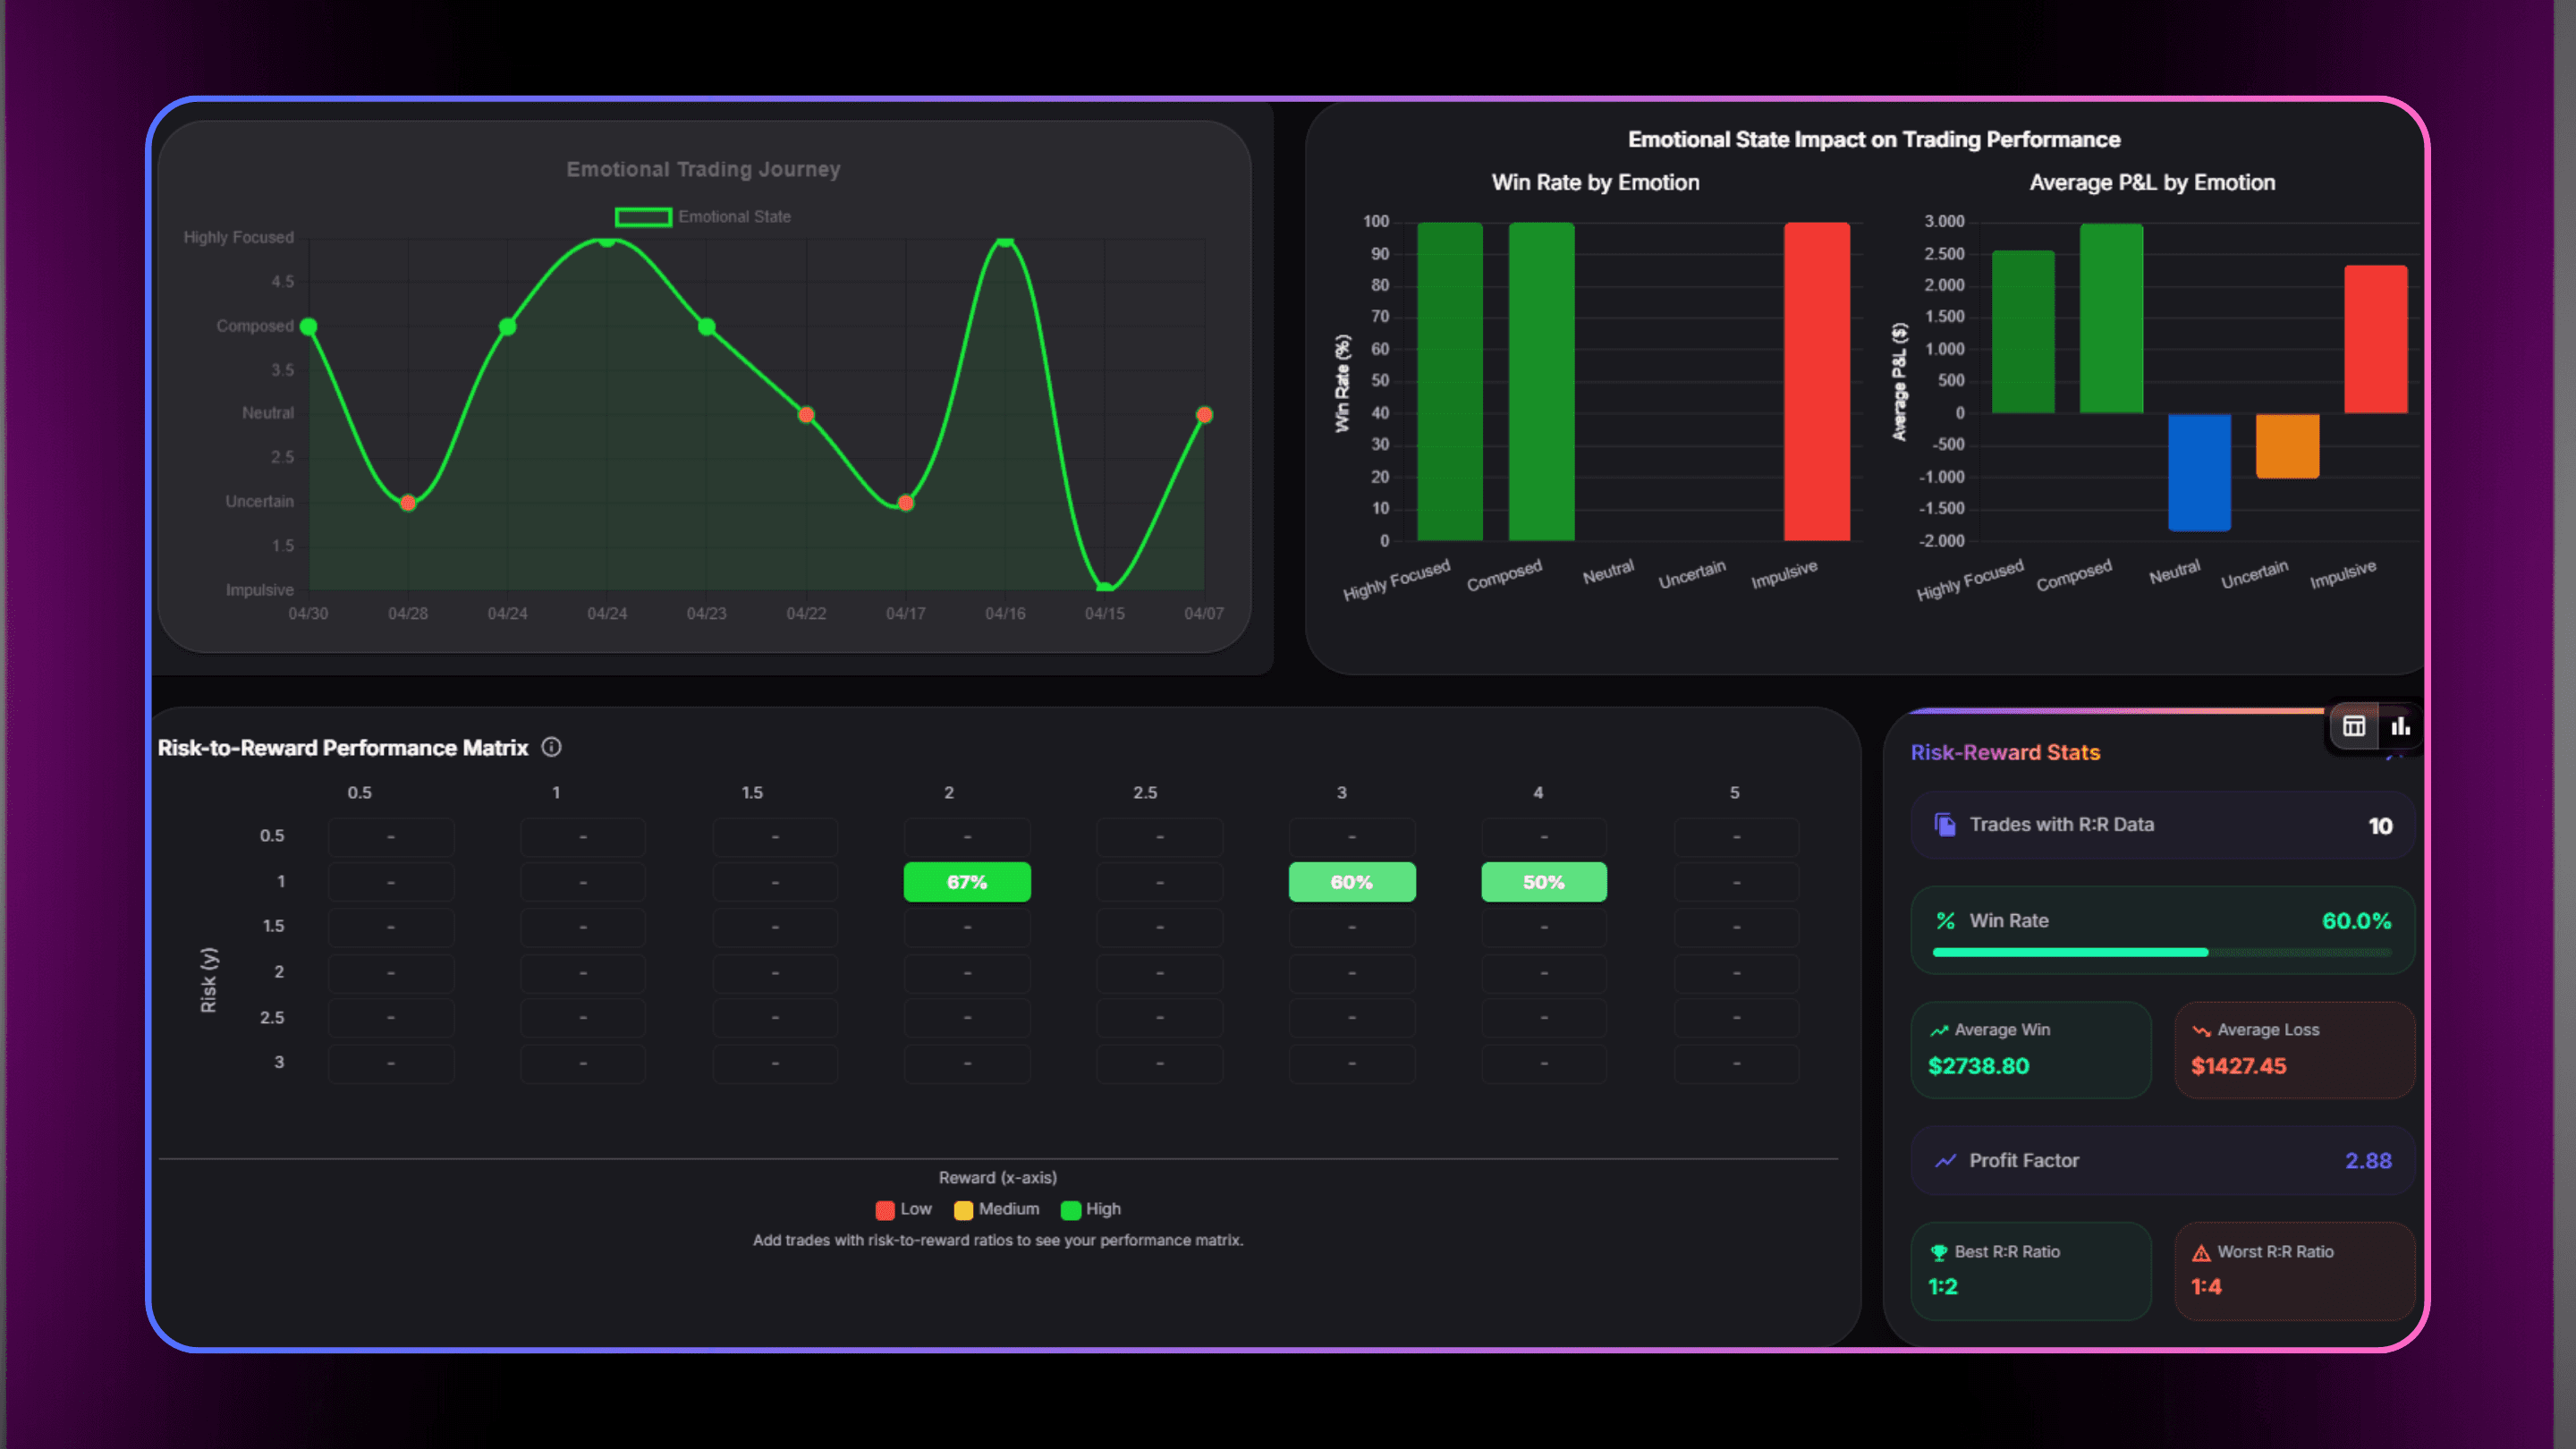2576x1449 pixels.
Task: Click the Reward (x-axis) label under the matrix
Action: coord(997,1178)
